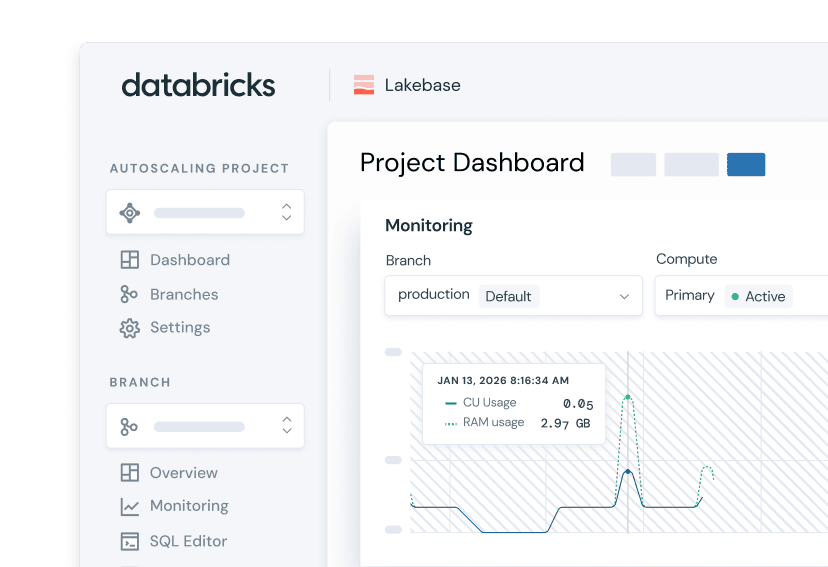Screen dimensions: 828x567
Task: Open Dashboard in the sidebar
Action: [190, 260]
